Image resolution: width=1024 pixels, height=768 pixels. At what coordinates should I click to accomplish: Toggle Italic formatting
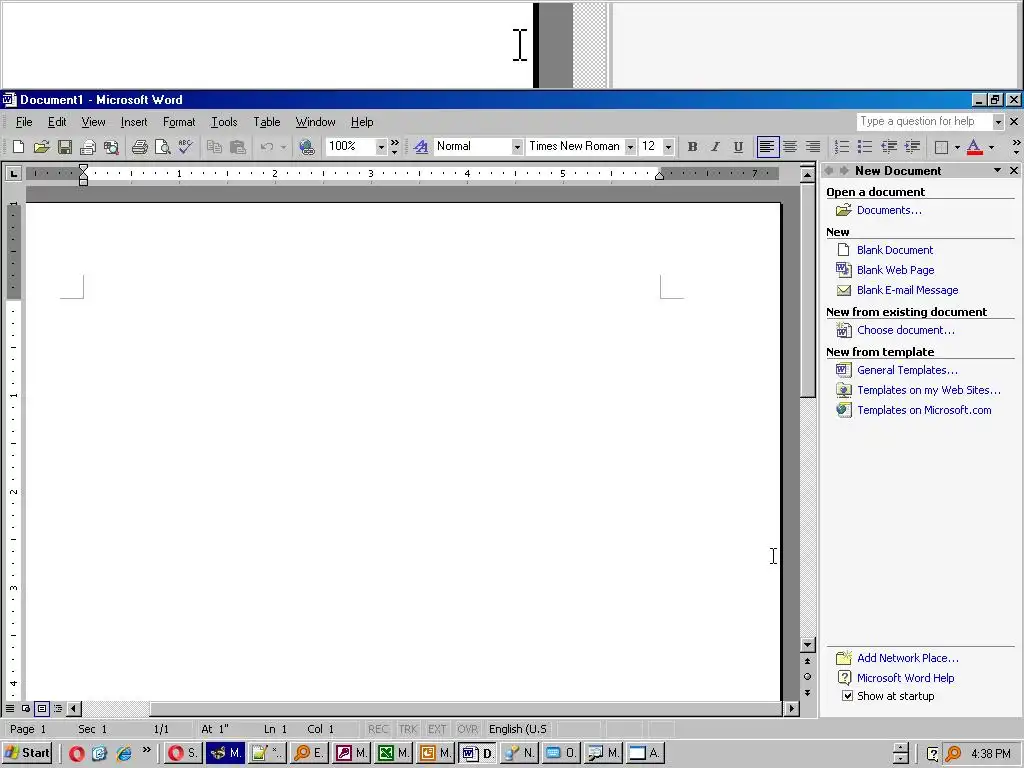coord(715,147)
